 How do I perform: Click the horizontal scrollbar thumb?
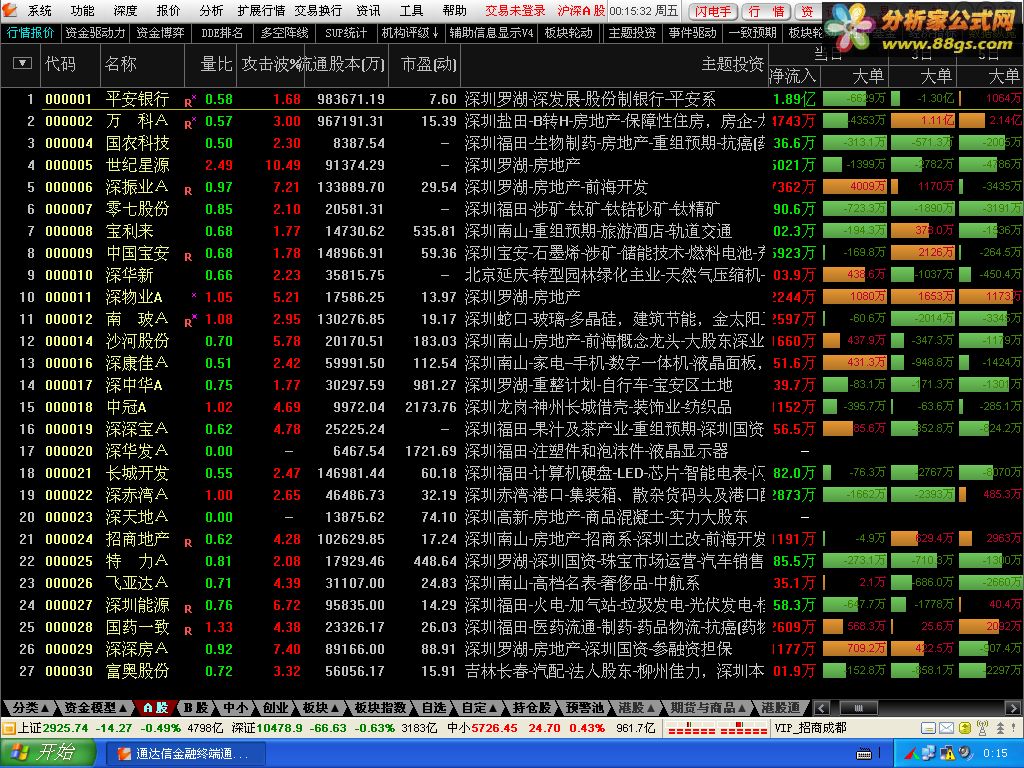pos(857,707)
